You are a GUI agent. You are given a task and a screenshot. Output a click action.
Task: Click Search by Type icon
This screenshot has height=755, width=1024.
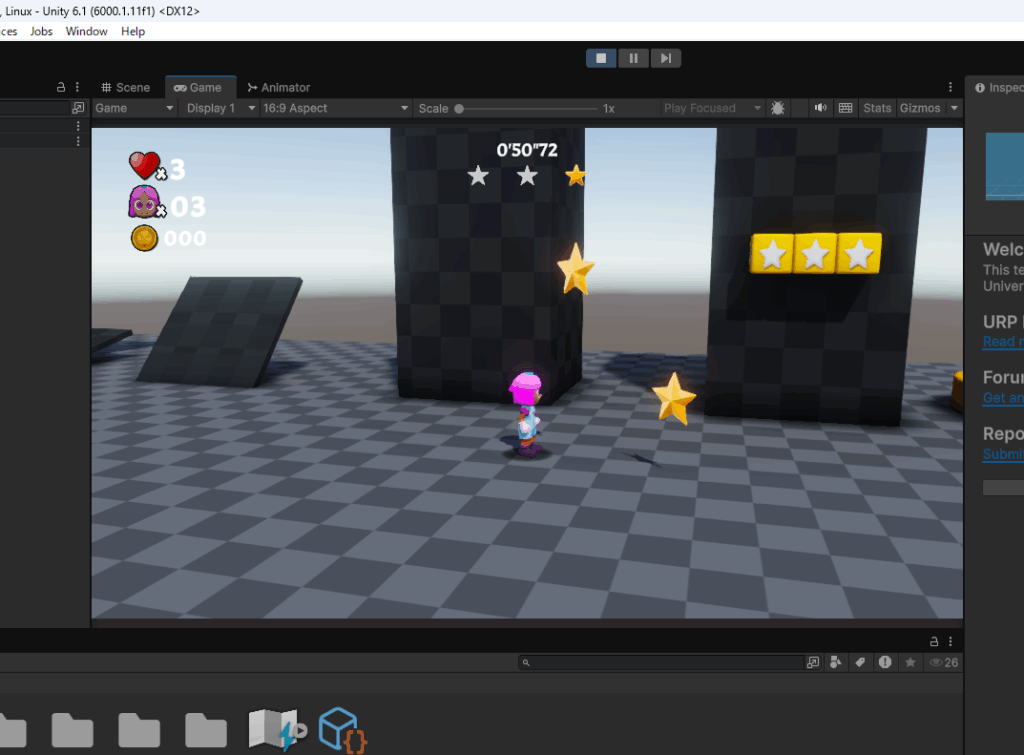(x=835, y=662)
